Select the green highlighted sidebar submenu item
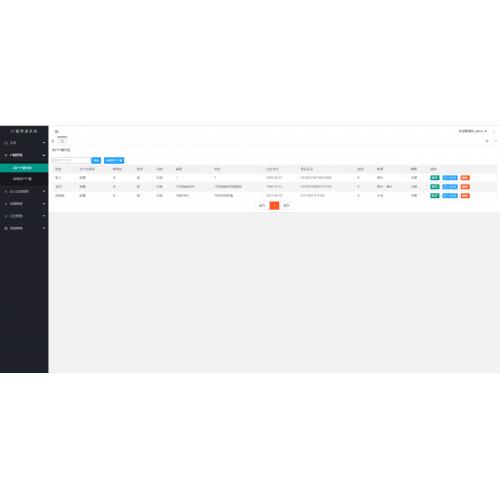The height and width of the screenshot is (500, 500). pyautogui.click(x=24, y=168)
